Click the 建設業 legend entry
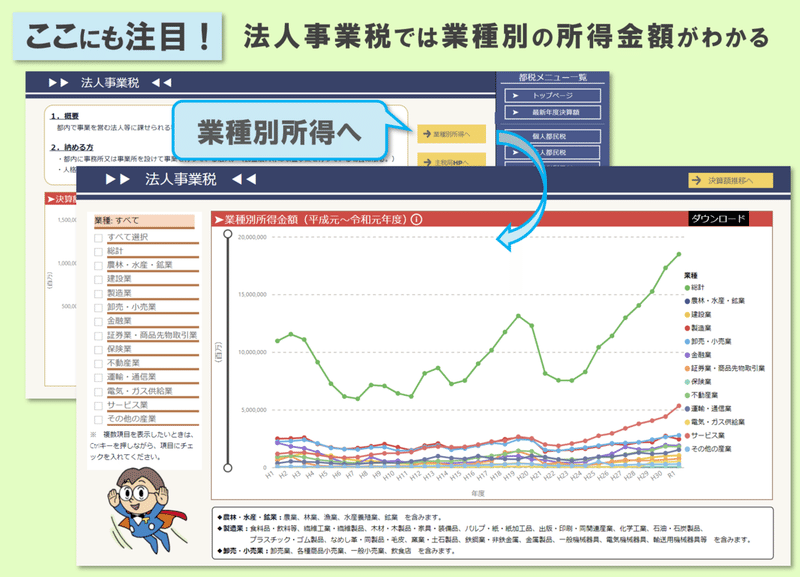The image size is (800, 577). coord(698,315)
